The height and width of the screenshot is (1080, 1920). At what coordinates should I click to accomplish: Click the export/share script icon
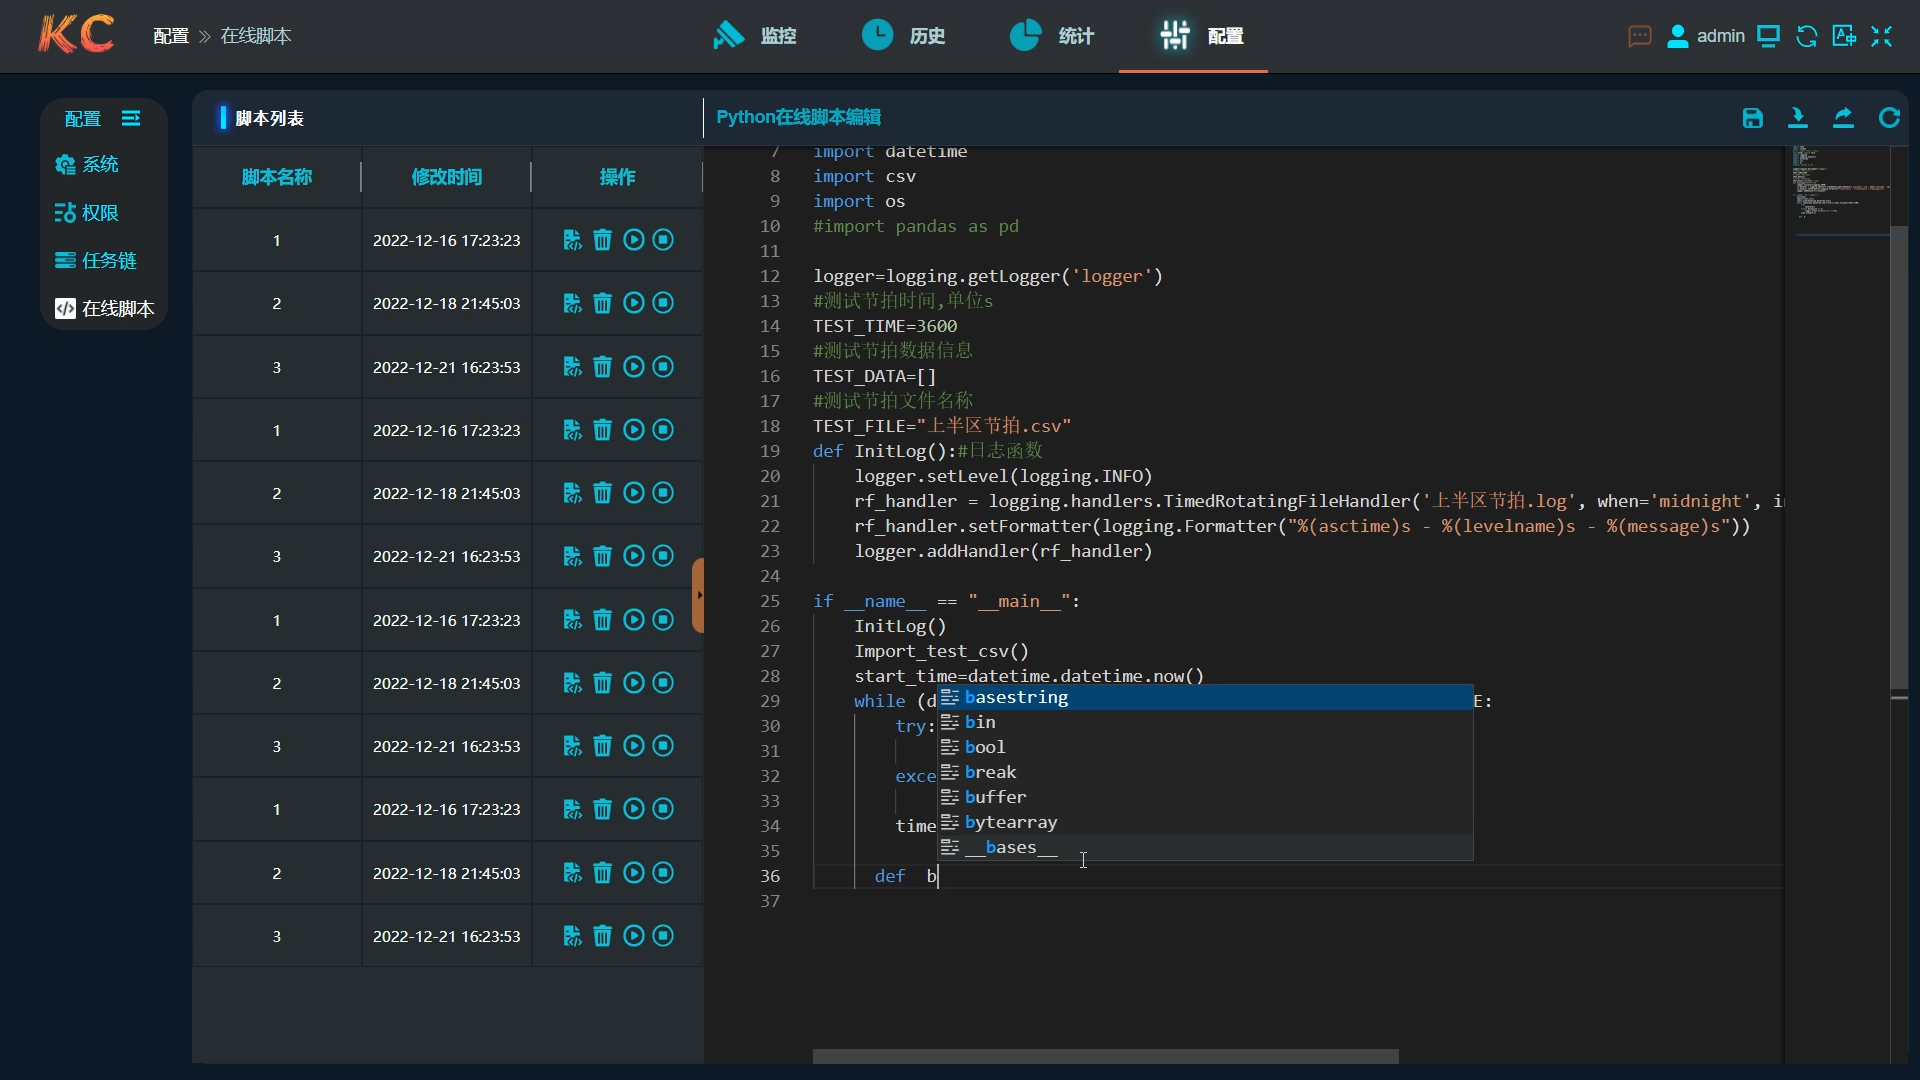pos(1843,118)
